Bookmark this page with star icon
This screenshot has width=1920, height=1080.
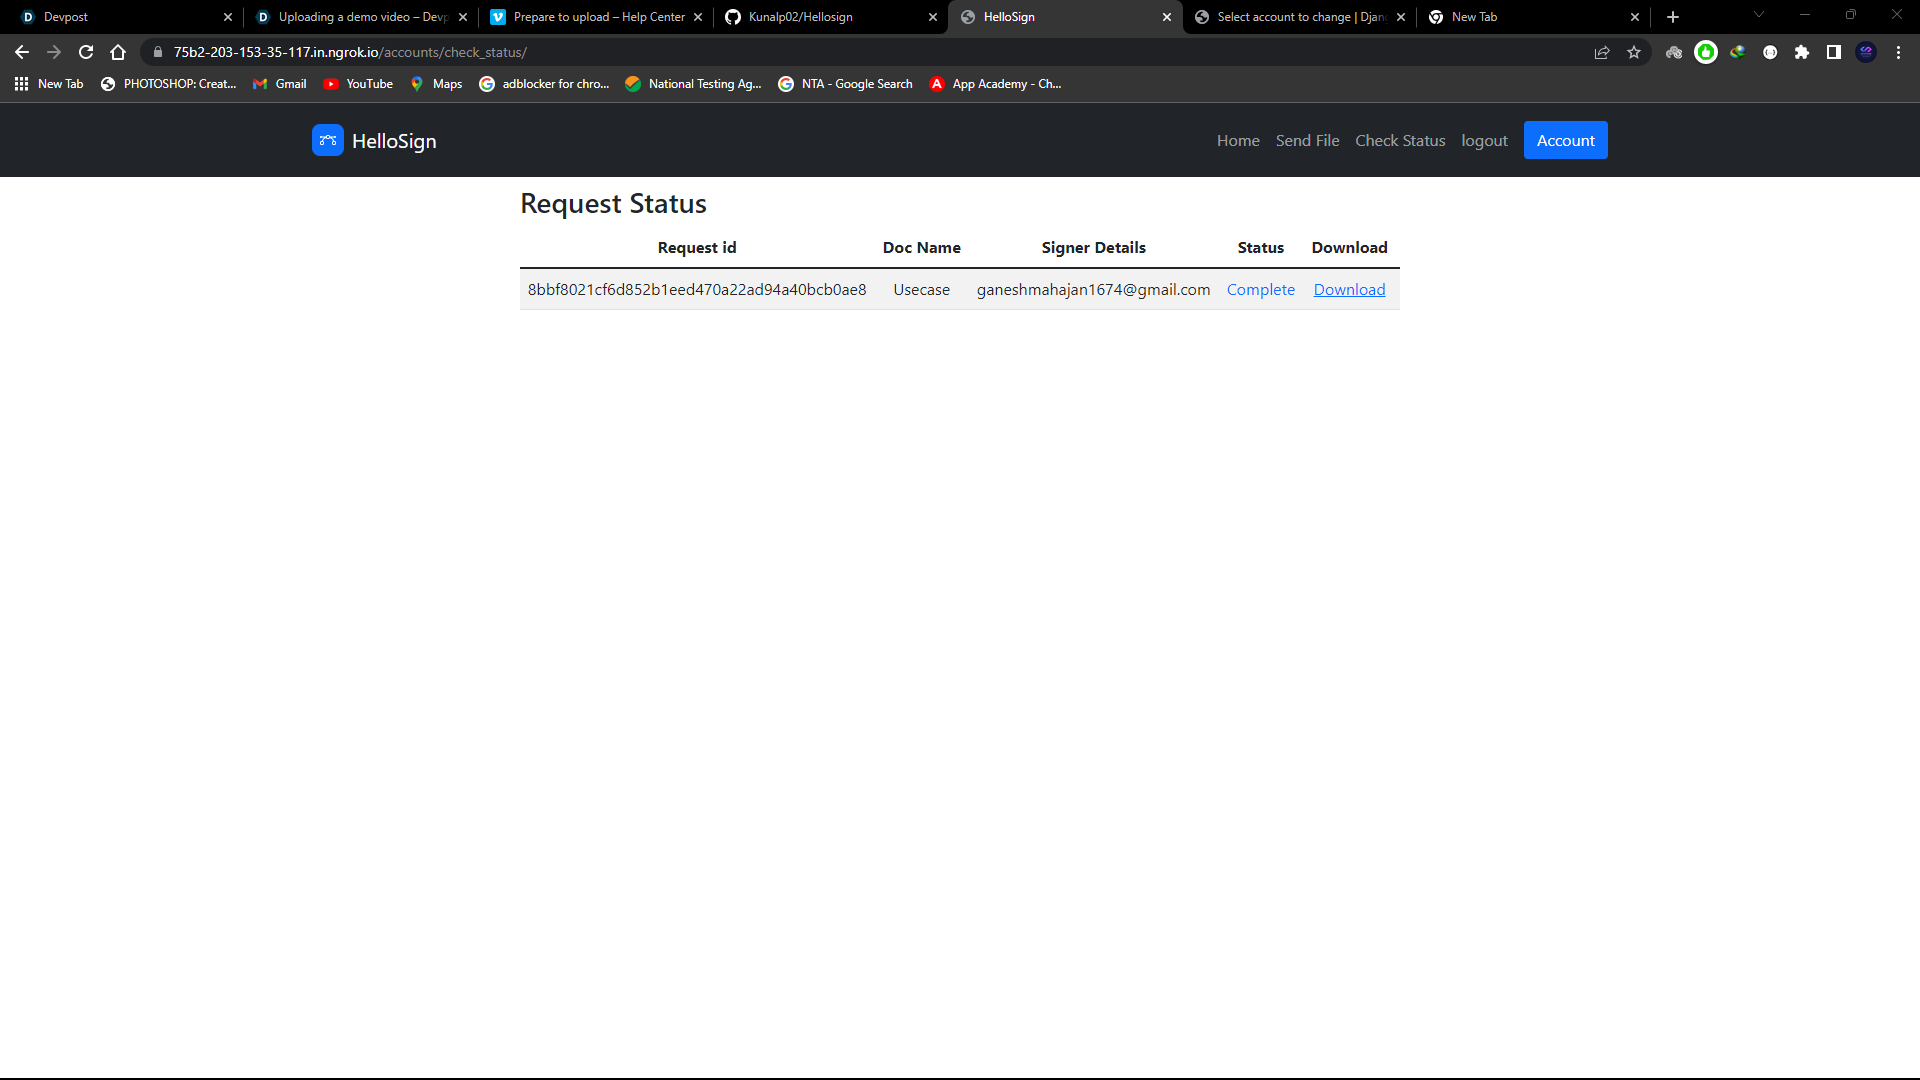pyautogui.click(x=1634, y=52)
